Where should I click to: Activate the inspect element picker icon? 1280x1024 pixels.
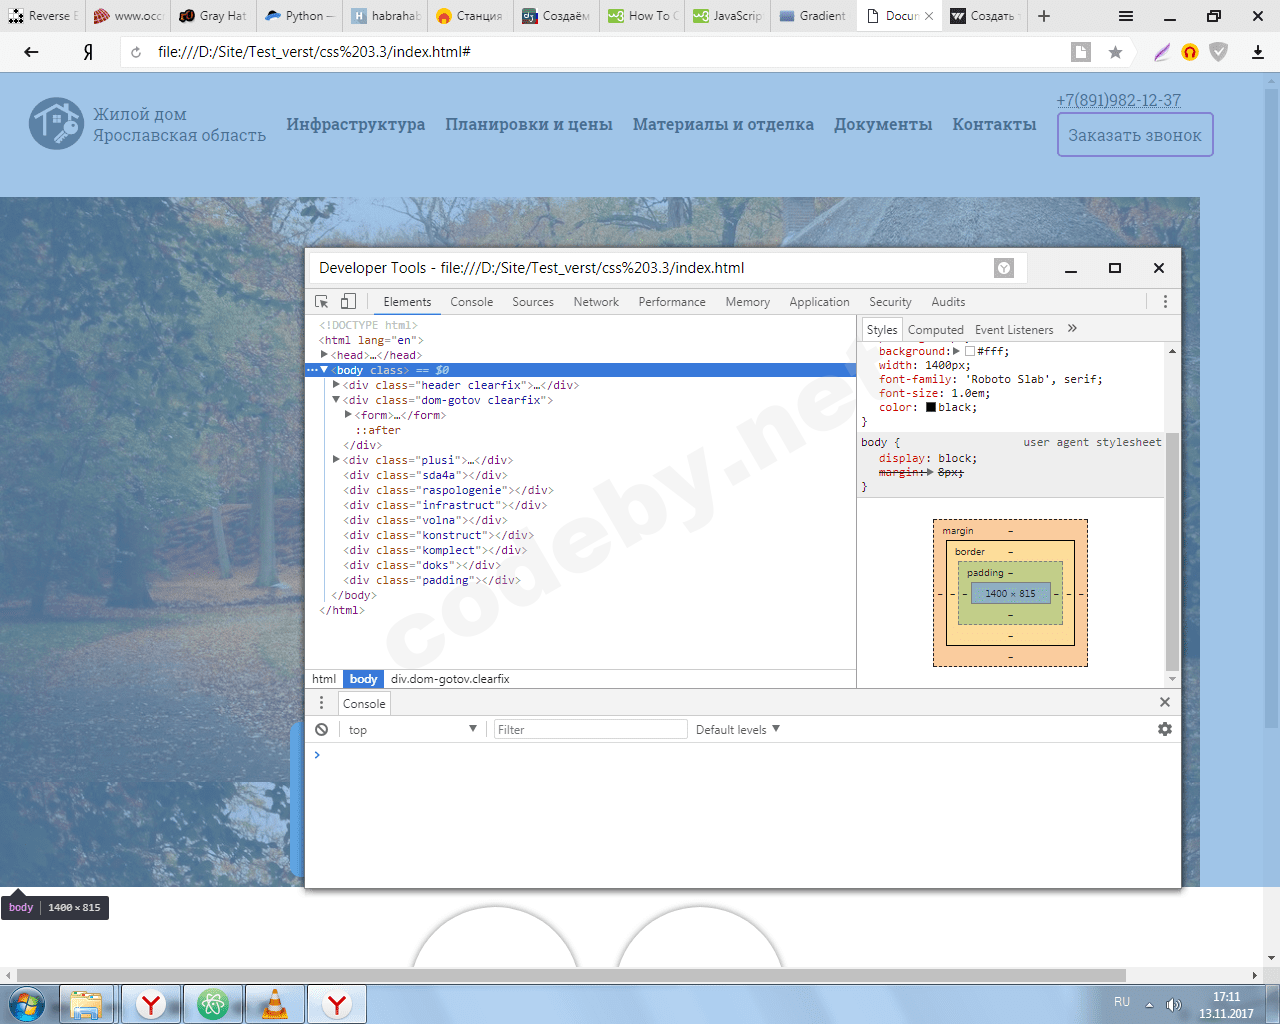322,301
